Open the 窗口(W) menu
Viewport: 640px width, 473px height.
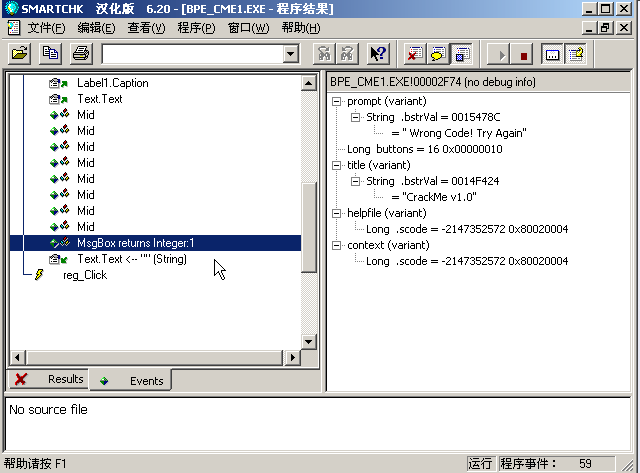[249, 28]
